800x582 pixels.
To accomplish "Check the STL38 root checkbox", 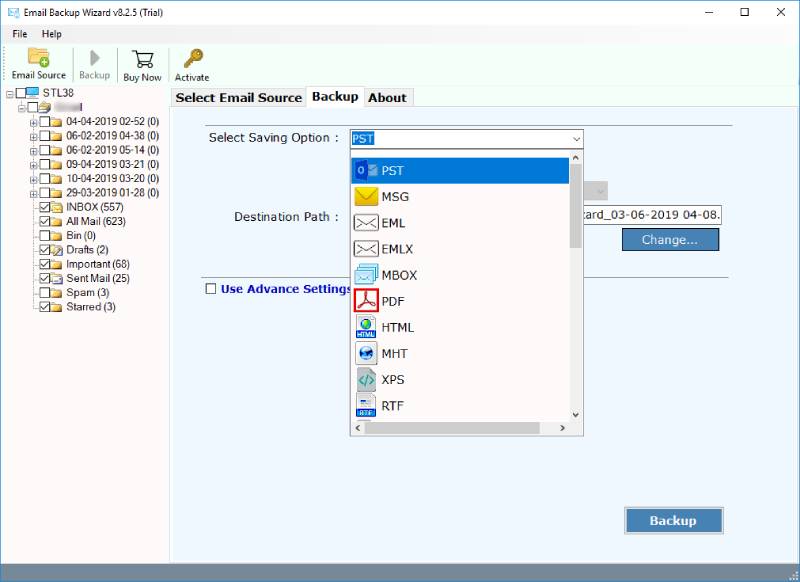I will (21, 93).
